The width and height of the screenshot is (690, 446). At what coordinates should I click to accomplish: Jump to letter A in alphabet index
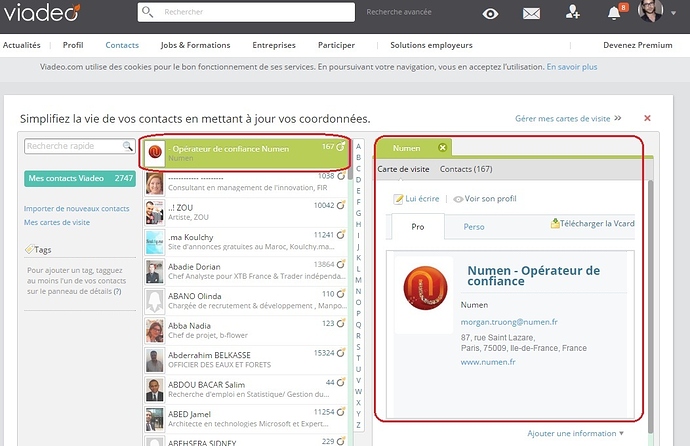tap(358, 146)
